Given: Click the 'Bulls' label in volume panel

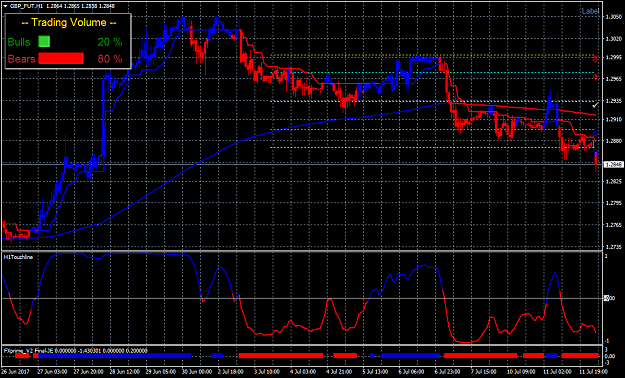Looking at the screenshot, I should [19, 42].
